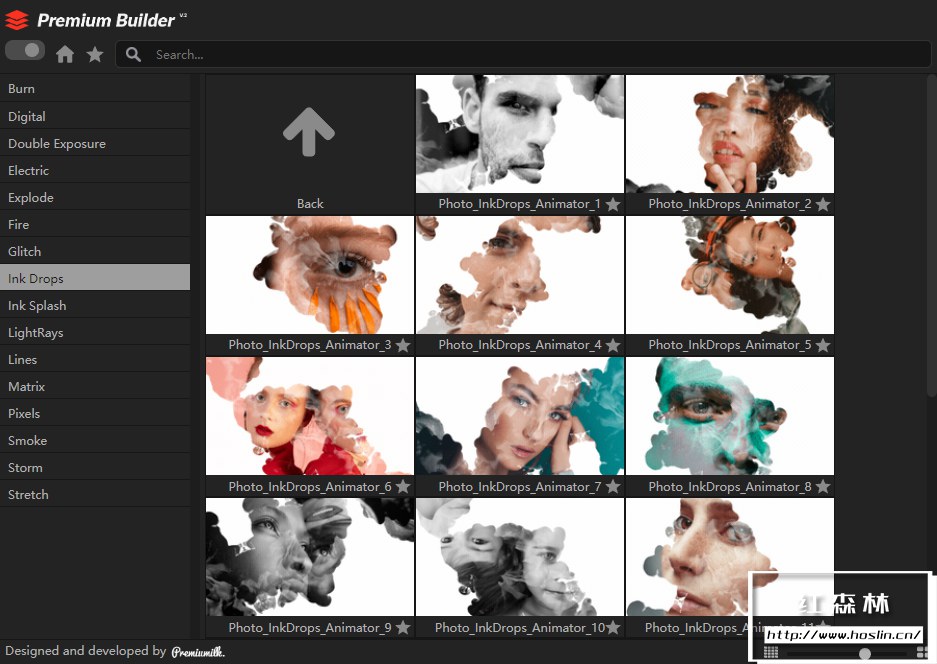937x664 pixels.
Task: Select the Matrix category
Action: click(95, 387)
